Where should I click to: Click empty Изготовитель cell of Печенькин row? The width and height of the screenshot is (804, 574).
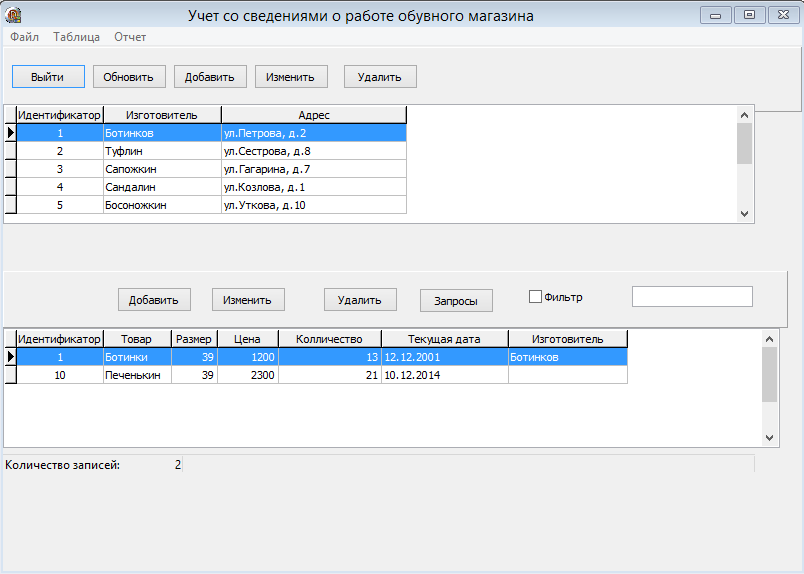[568, 375]
